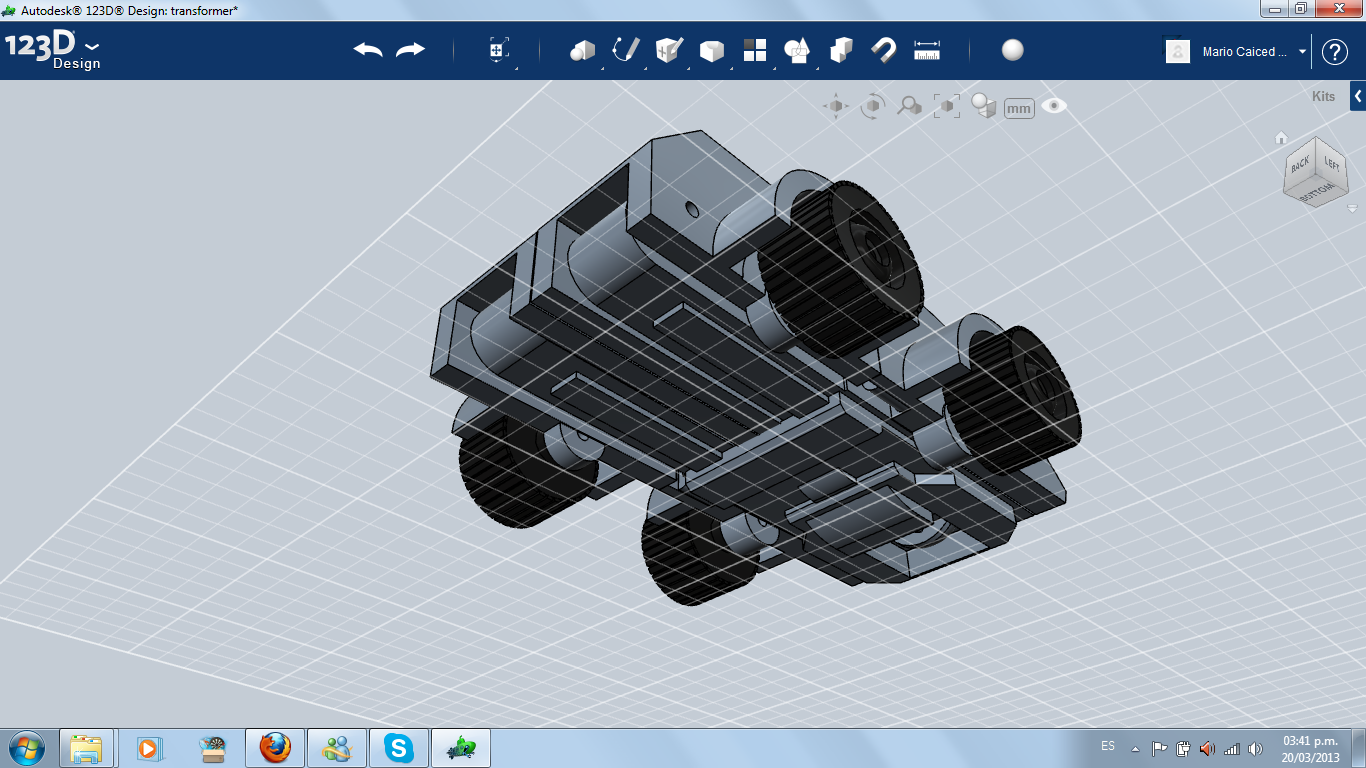This screenshot has width=1366, height=768.
Task: Click the Home view icon
Action: click(1281, 138)
